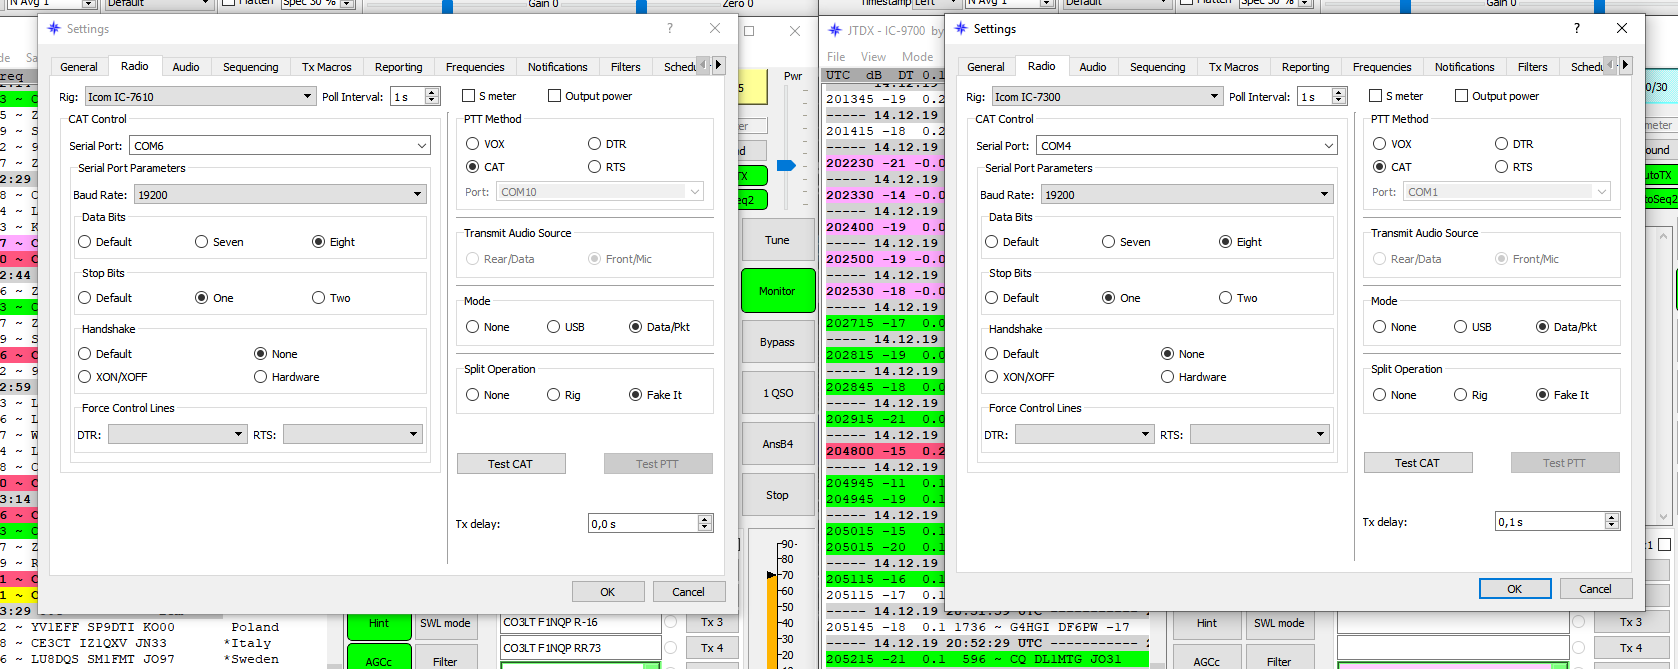
Task: Toggle the green Monitor button
Action: point(777,291)
